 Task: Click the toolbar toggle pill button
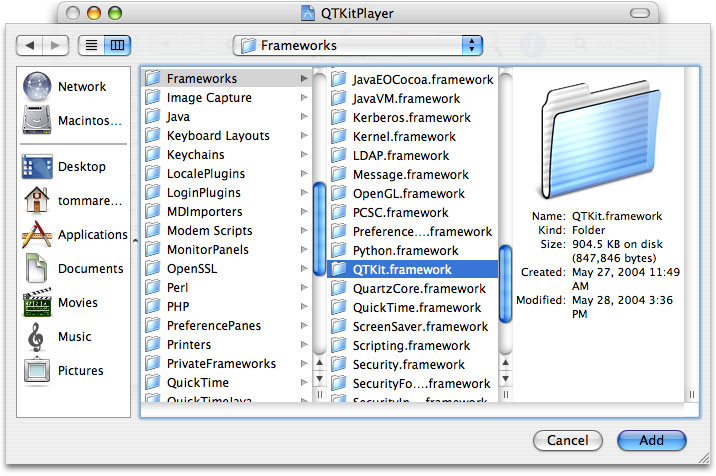(x=639, y=13)
